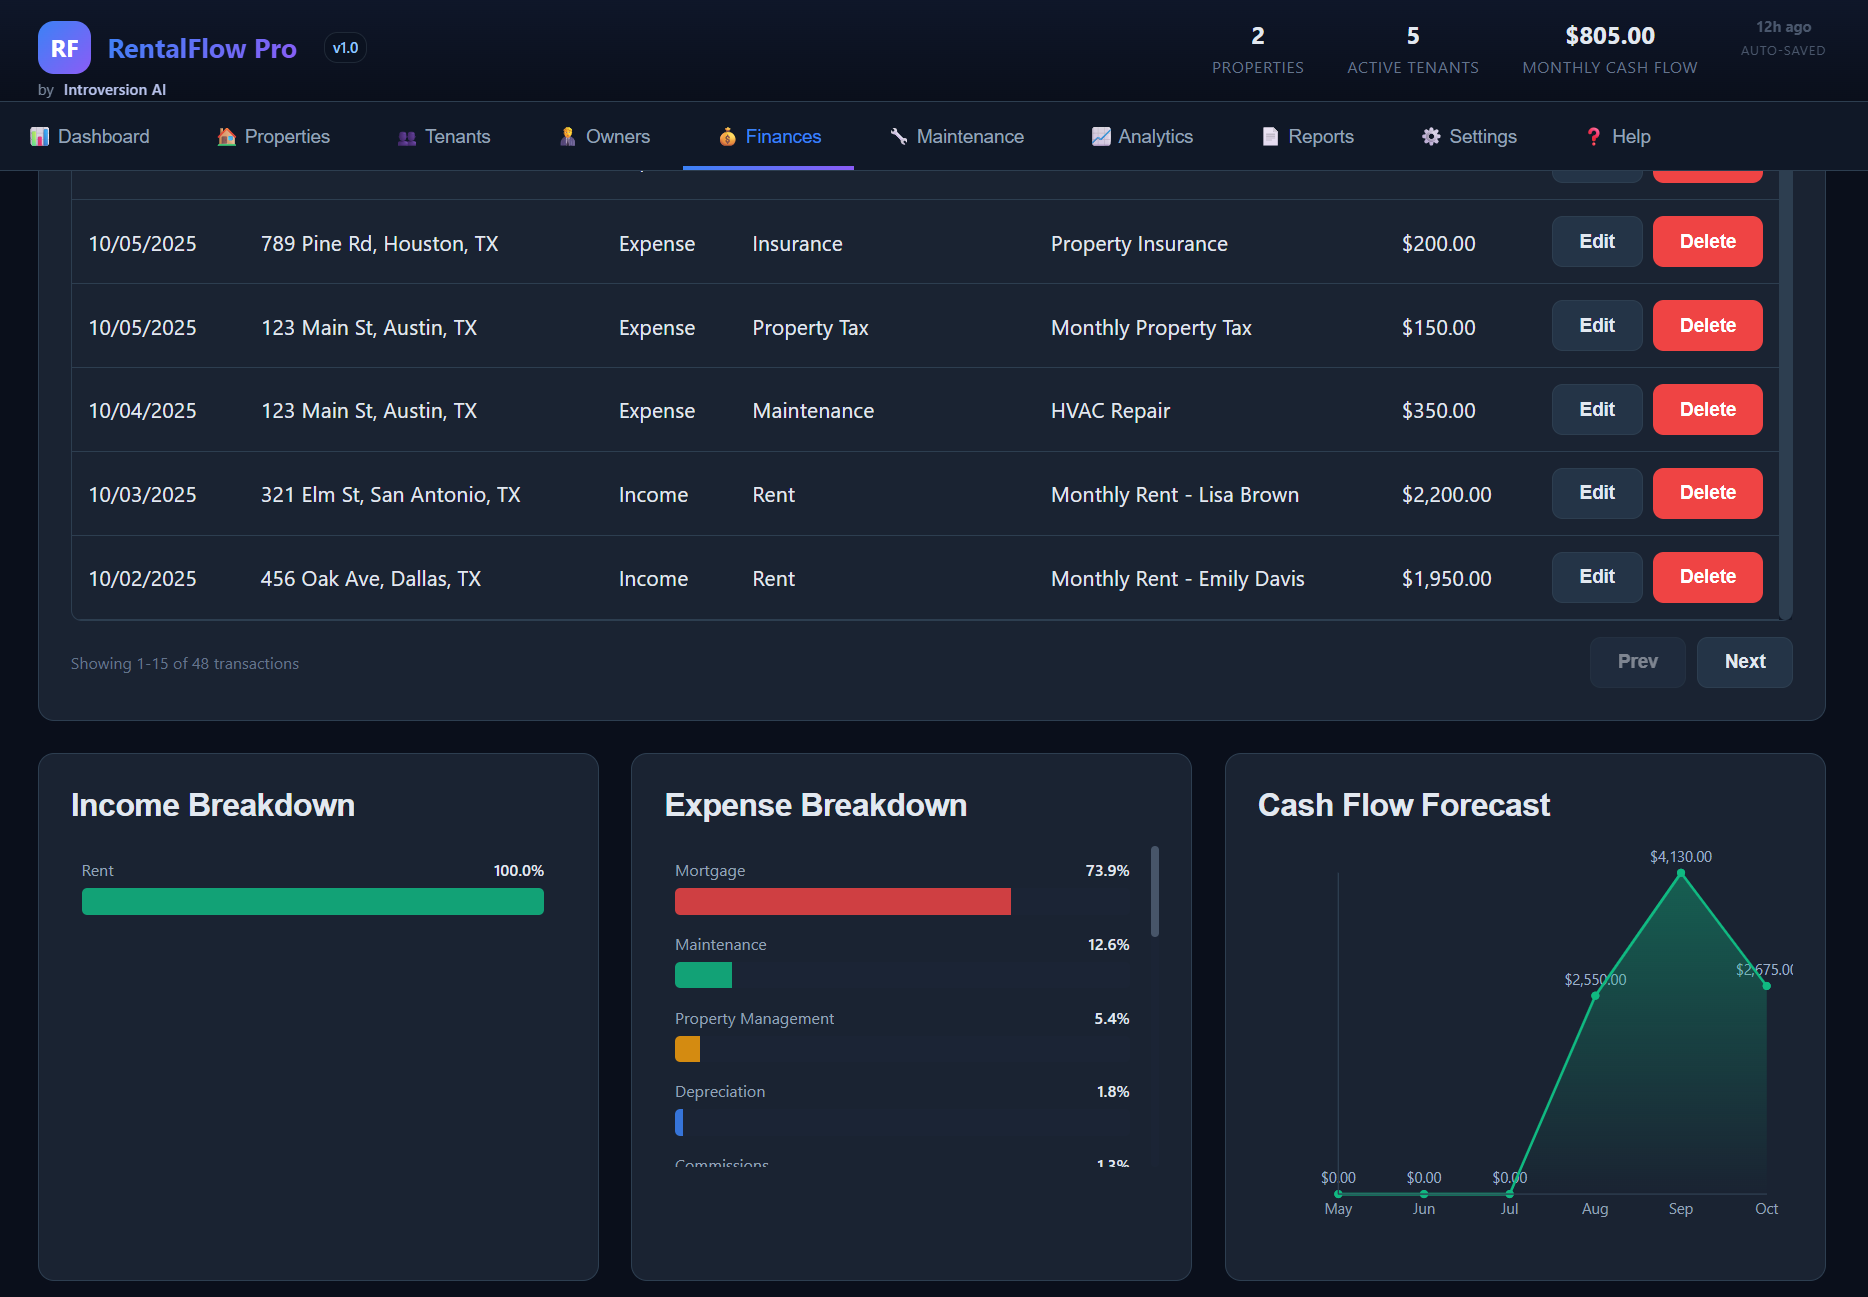The height and width of the screenshot is (1297, 1868).
Task: Switch to the Dashboard tab
Action: tap(90, 136)
